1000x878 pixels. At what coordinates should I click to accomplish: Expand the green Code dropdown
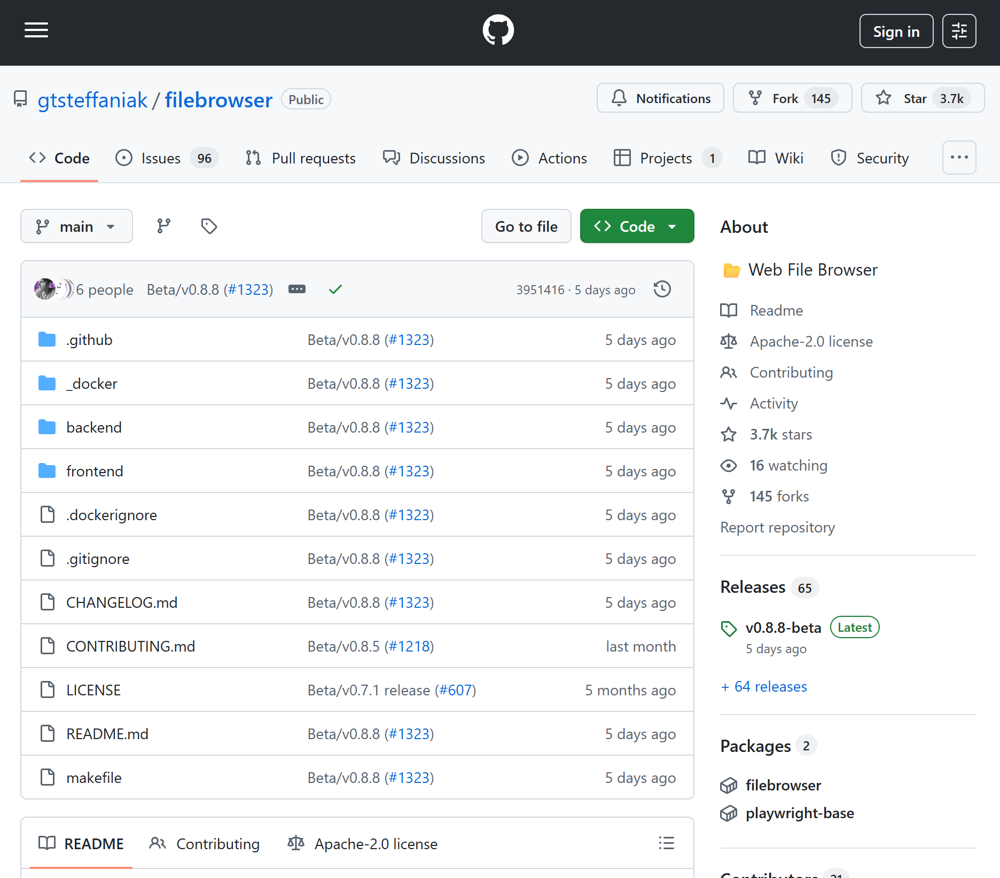(x=637, y=227)
